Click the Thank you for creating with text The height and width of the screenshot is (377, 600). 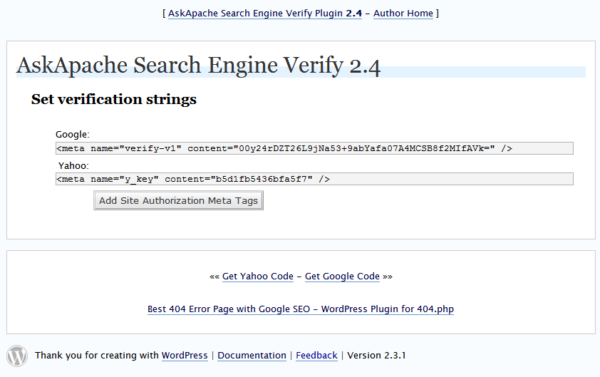pyautogui.click(x=96, y=356)
